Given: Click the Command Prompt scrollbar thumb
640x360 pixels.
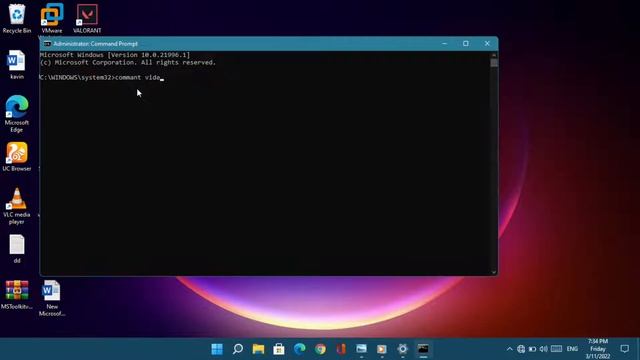Looking at the screenshot, I should point(494,63).
